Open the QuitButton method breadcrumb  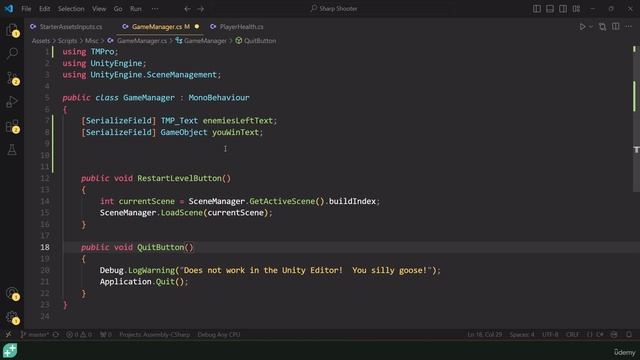tap(256, 41)
